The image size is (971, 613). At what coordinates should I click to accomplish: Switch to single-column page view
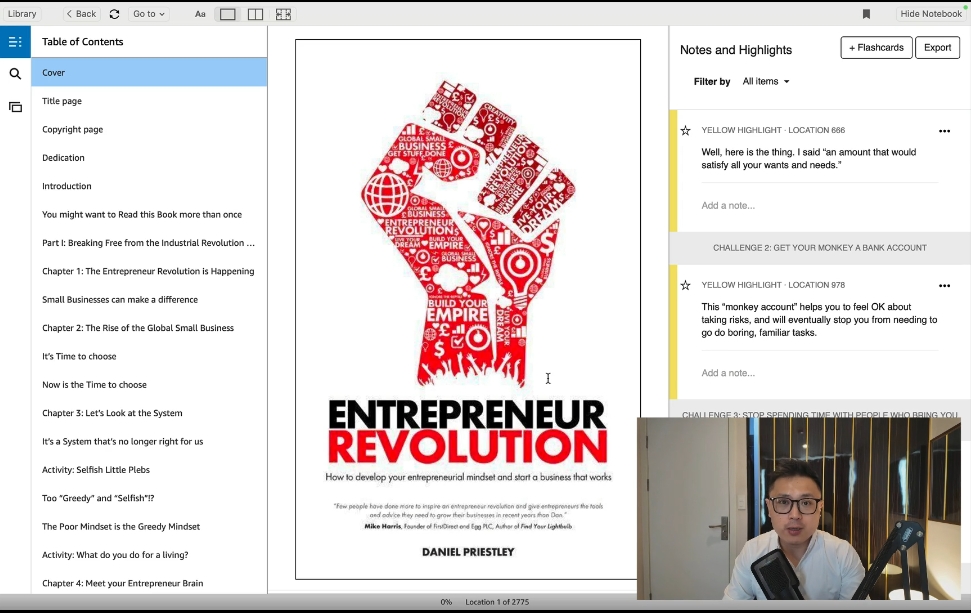(x=228, y=14)
